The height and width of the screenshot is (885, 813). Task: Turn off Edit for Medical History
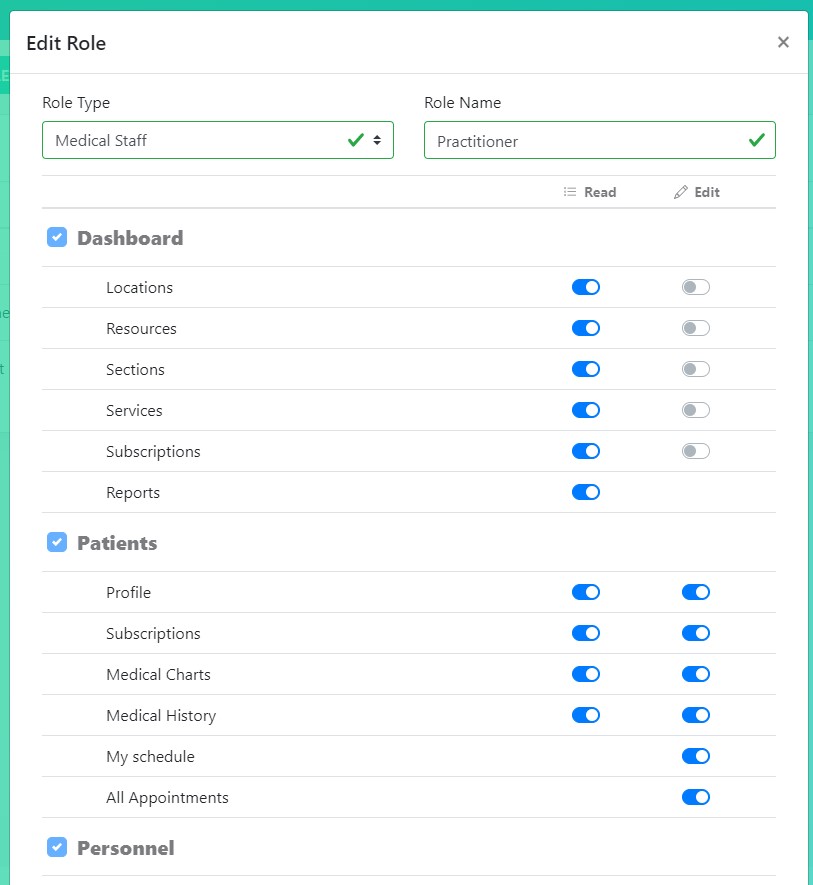pyautogui.click(x=696, y=716)
